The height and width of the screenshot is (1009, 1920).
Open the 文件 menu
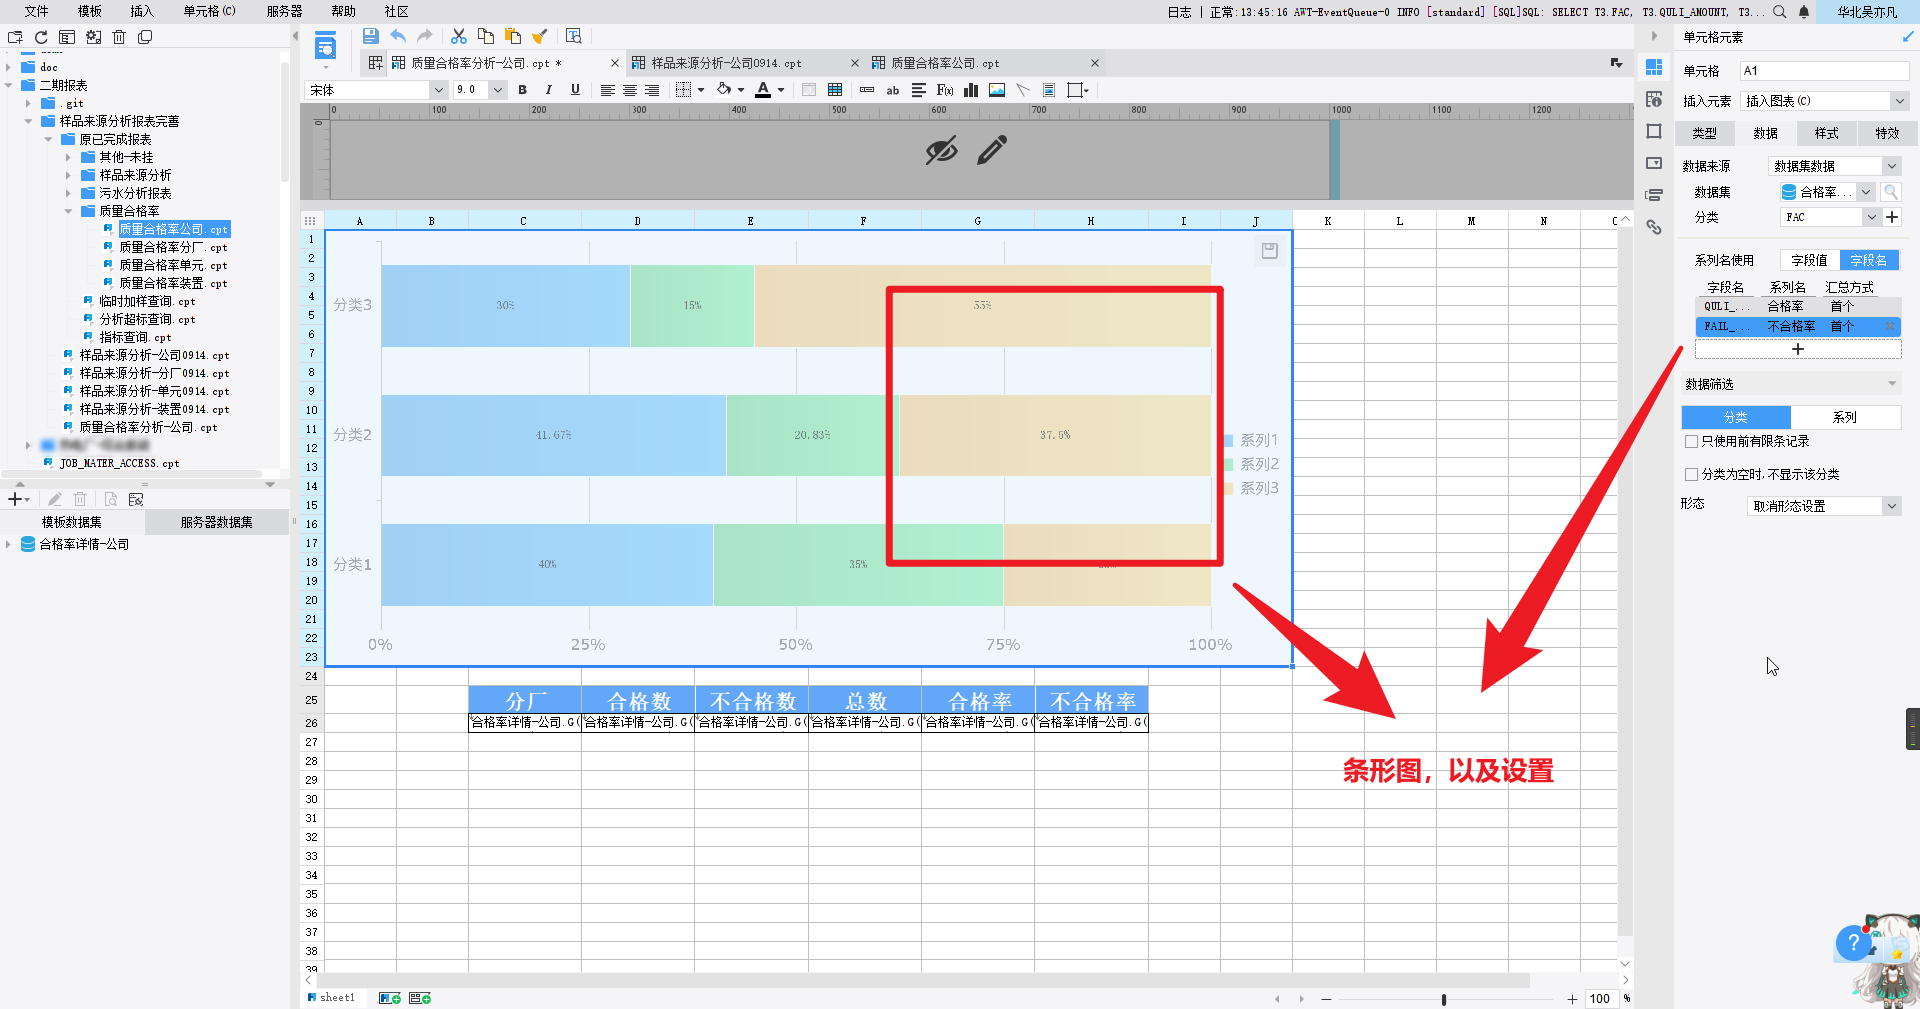tap(37, 11)
